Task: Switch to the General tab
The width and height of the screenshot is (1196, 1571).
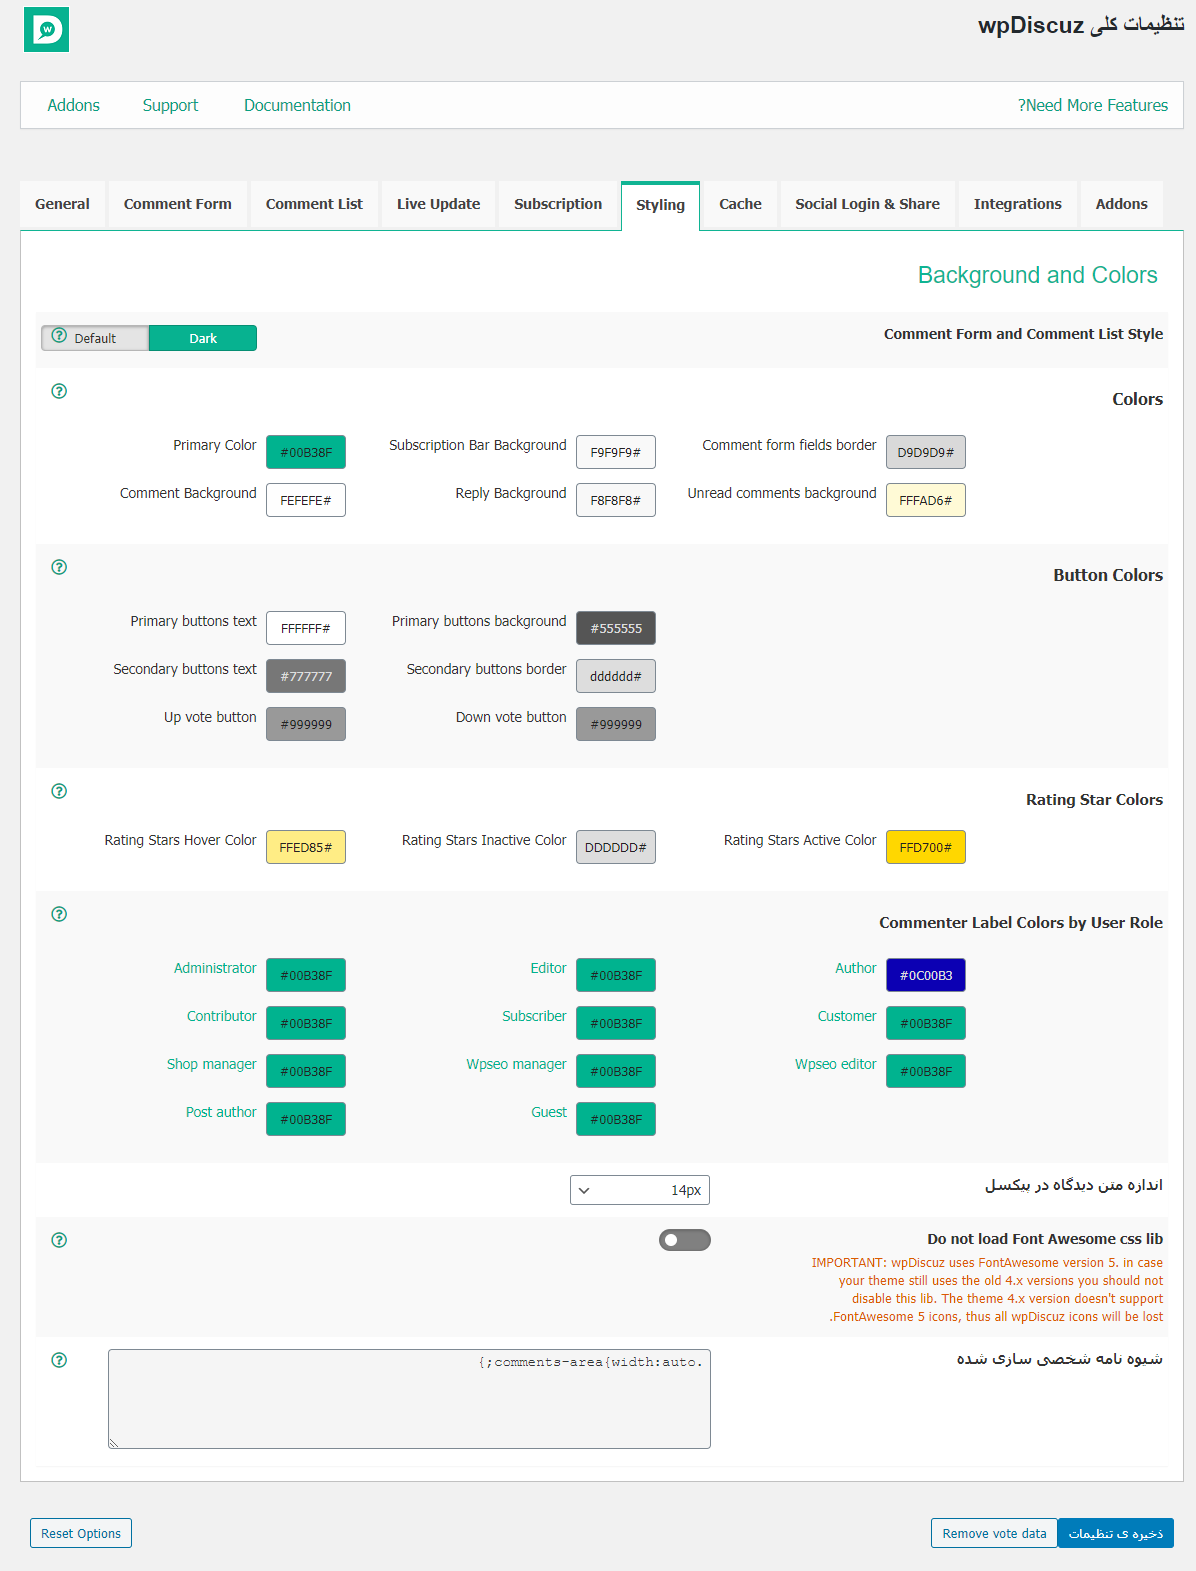Action: pos(62,204)
